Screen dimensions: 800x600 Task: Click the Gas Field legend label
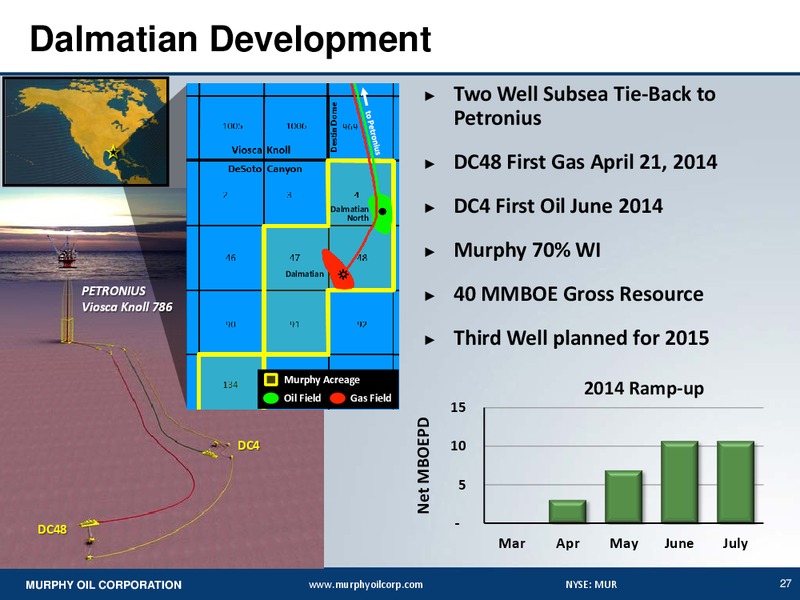pyautogui.click(x=370, y=398)
